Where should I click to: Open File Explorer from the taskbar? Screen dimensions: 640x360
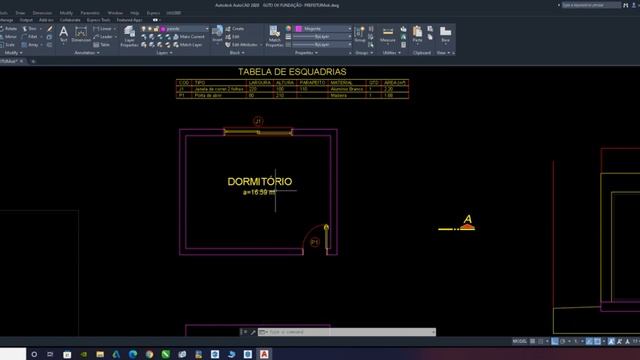point(100,354)
